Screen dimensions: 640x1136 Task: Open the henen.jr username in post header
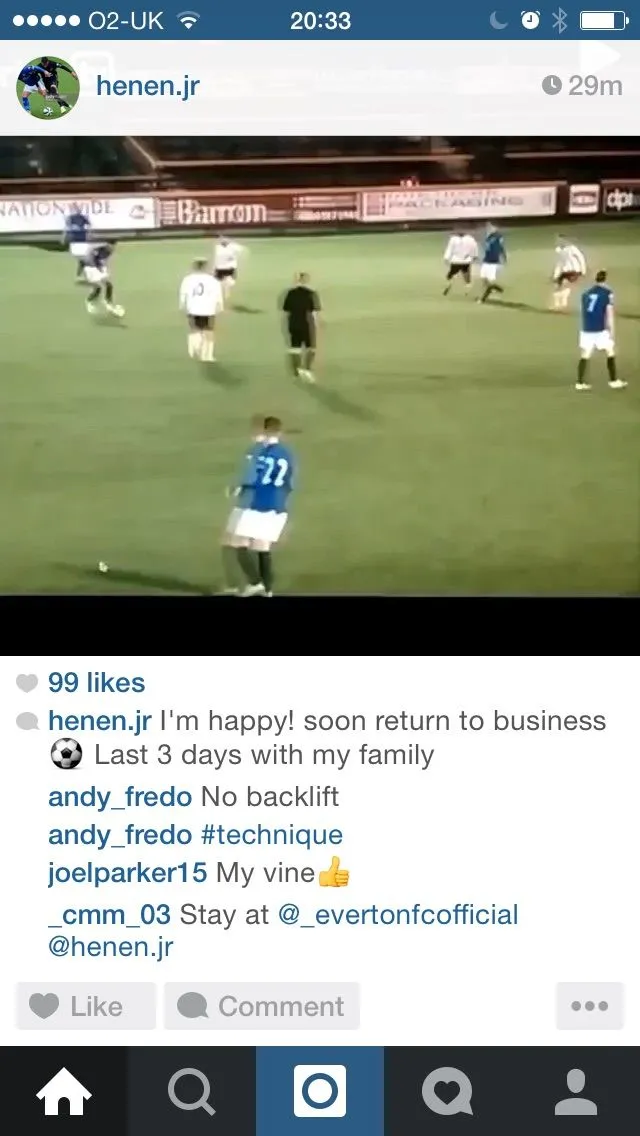pyautogui.click(x=148, y=86)
